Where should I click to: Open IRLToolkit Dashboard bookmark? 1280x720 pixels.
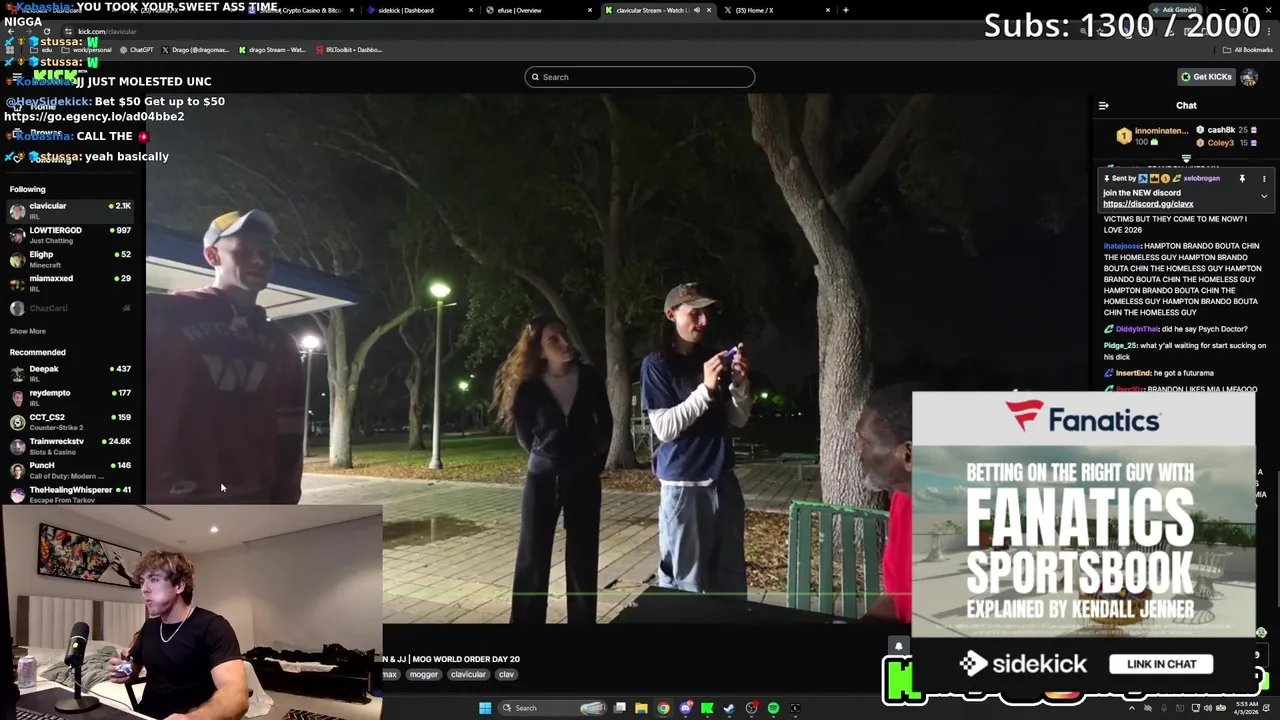point(349,49)
